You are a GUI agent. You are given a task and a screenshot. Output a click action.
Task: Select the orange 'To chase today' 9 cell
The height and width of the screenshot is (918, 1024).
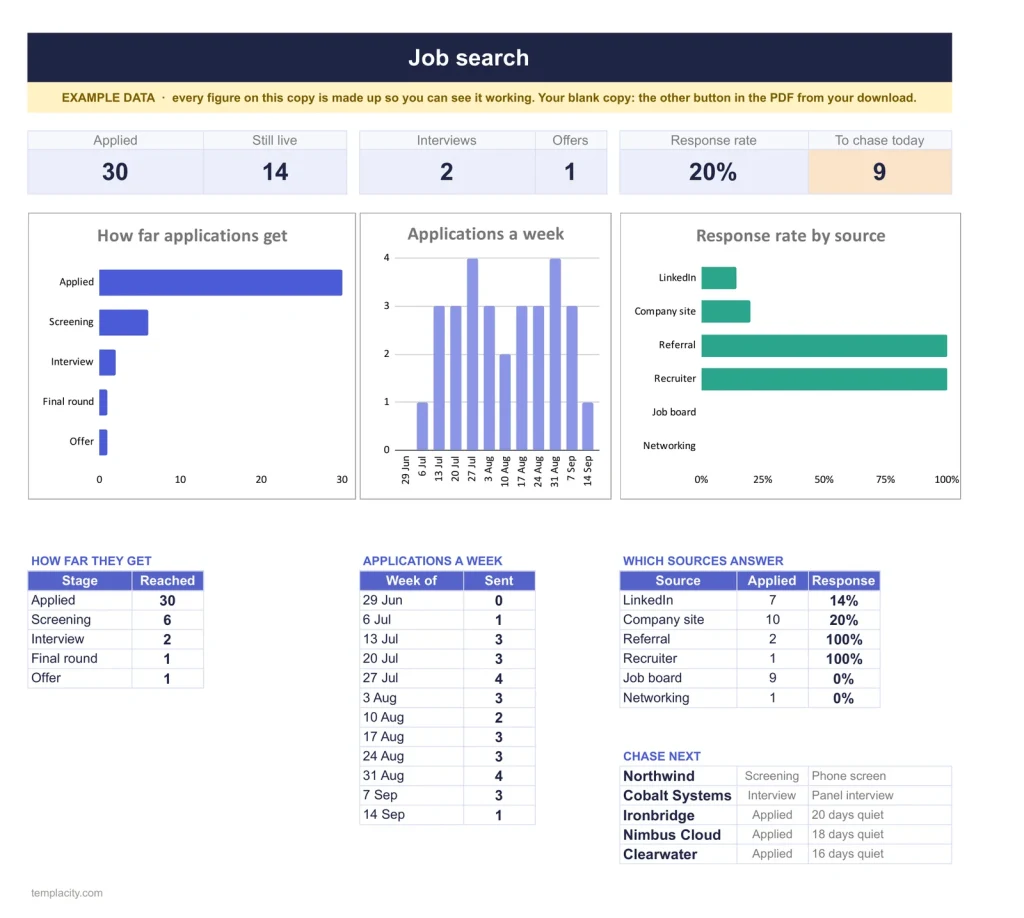pos(880,172)
